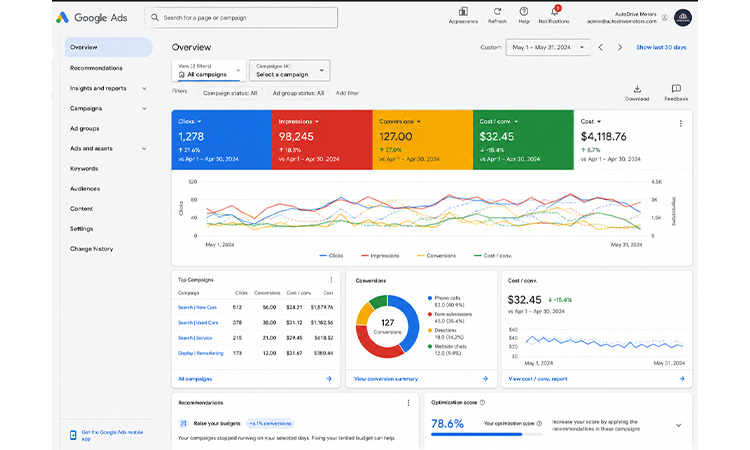Open Keywords page
The width and height of the screenshot is (750, 450).
coord(84,169)
